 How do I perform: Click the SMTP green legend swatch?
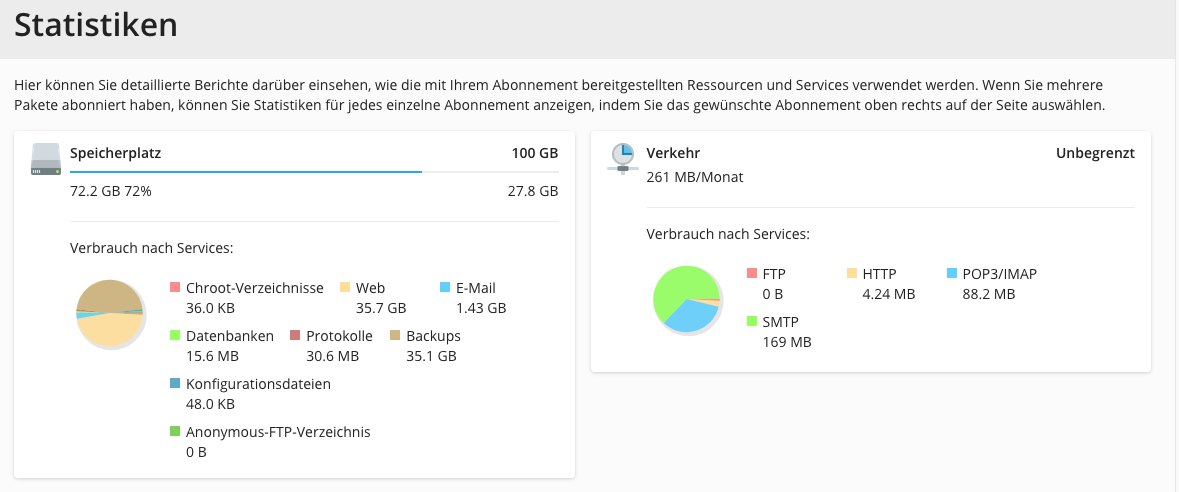pyautogui.click(x=752, y=322)
